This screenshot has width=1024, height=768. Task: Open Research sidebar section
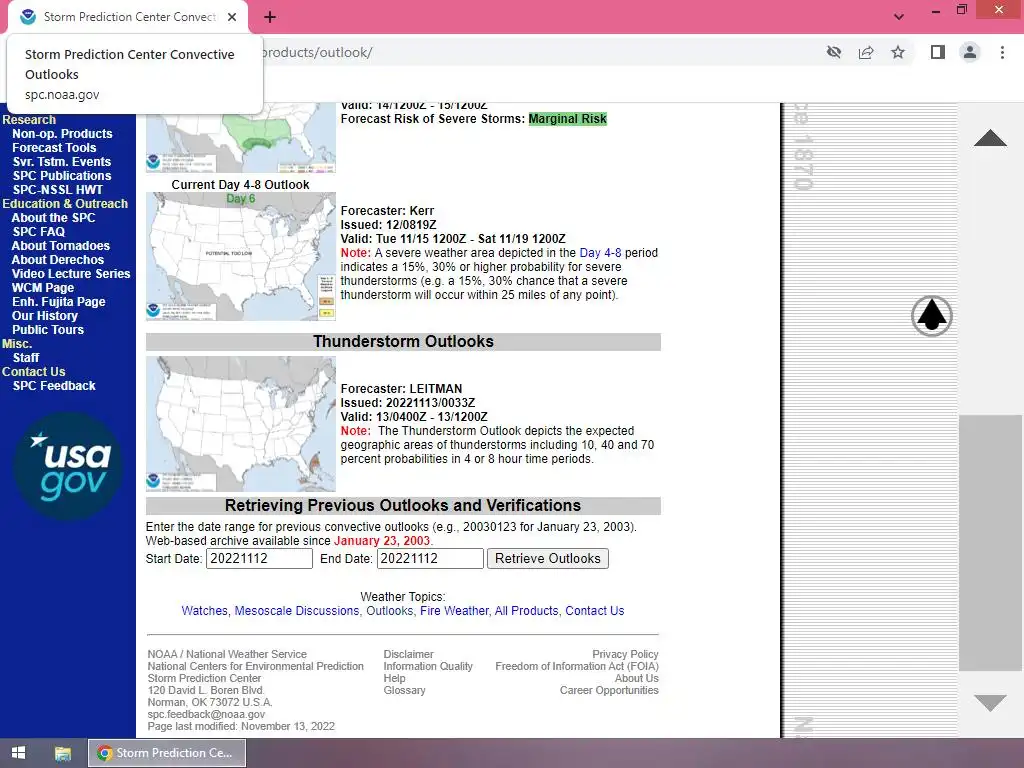point(29,120)
